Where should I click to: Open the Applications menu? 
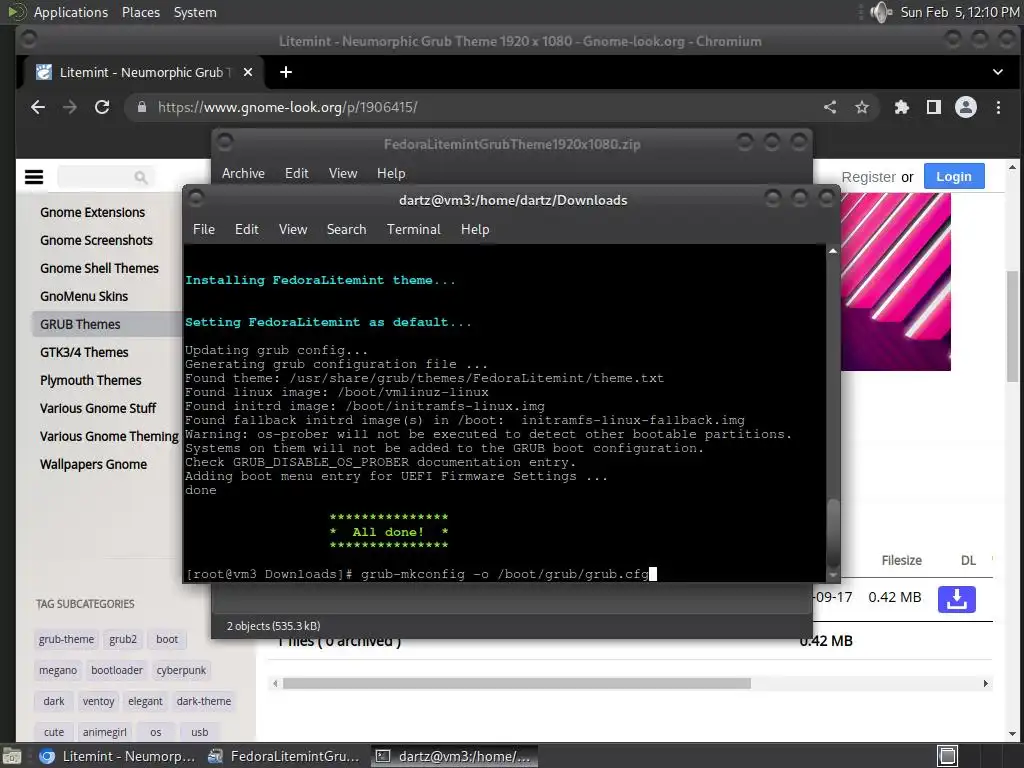71,12
